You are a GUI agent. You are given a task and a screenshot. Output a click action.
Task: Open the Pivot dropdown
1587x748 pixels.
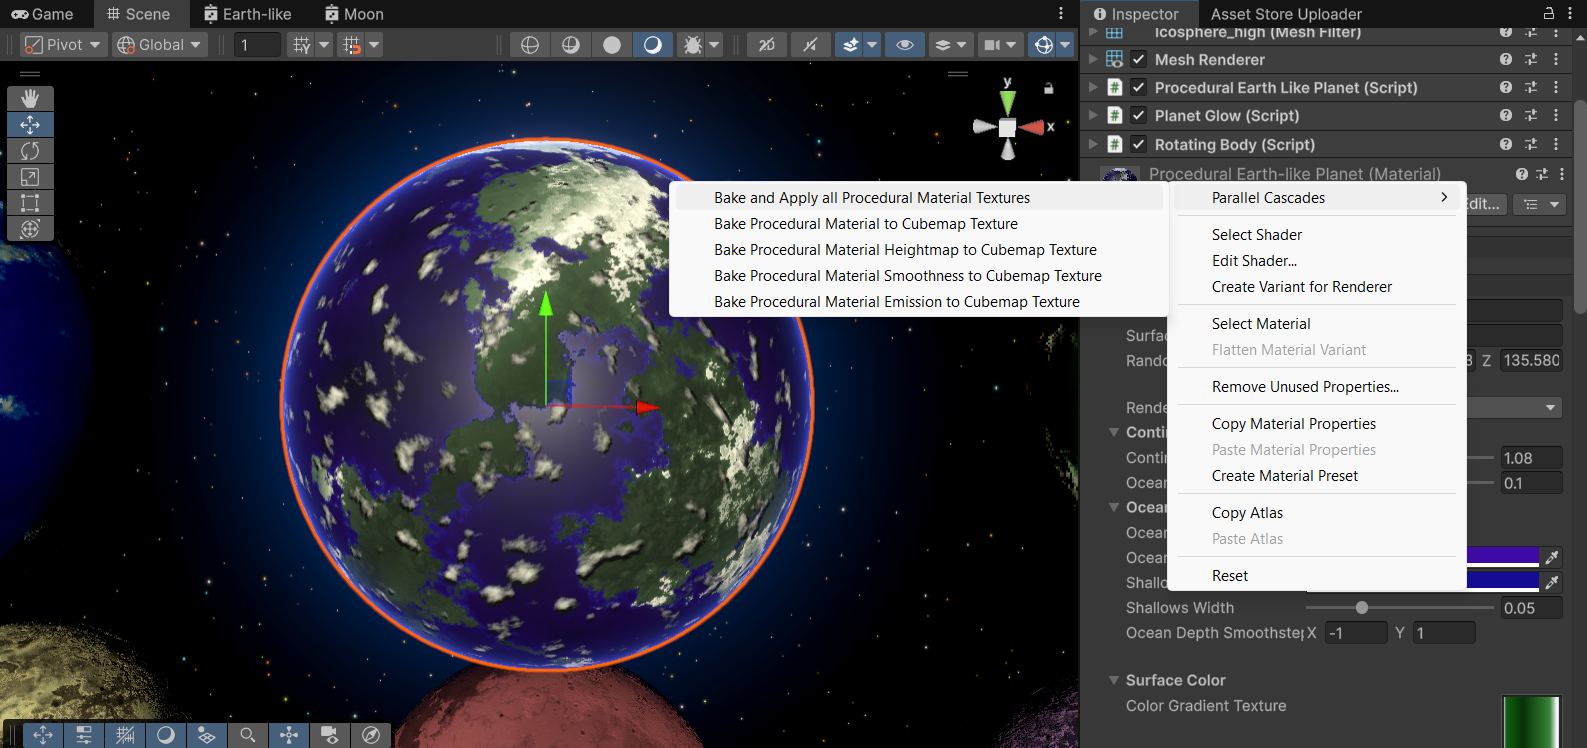[x=63, y=45]
